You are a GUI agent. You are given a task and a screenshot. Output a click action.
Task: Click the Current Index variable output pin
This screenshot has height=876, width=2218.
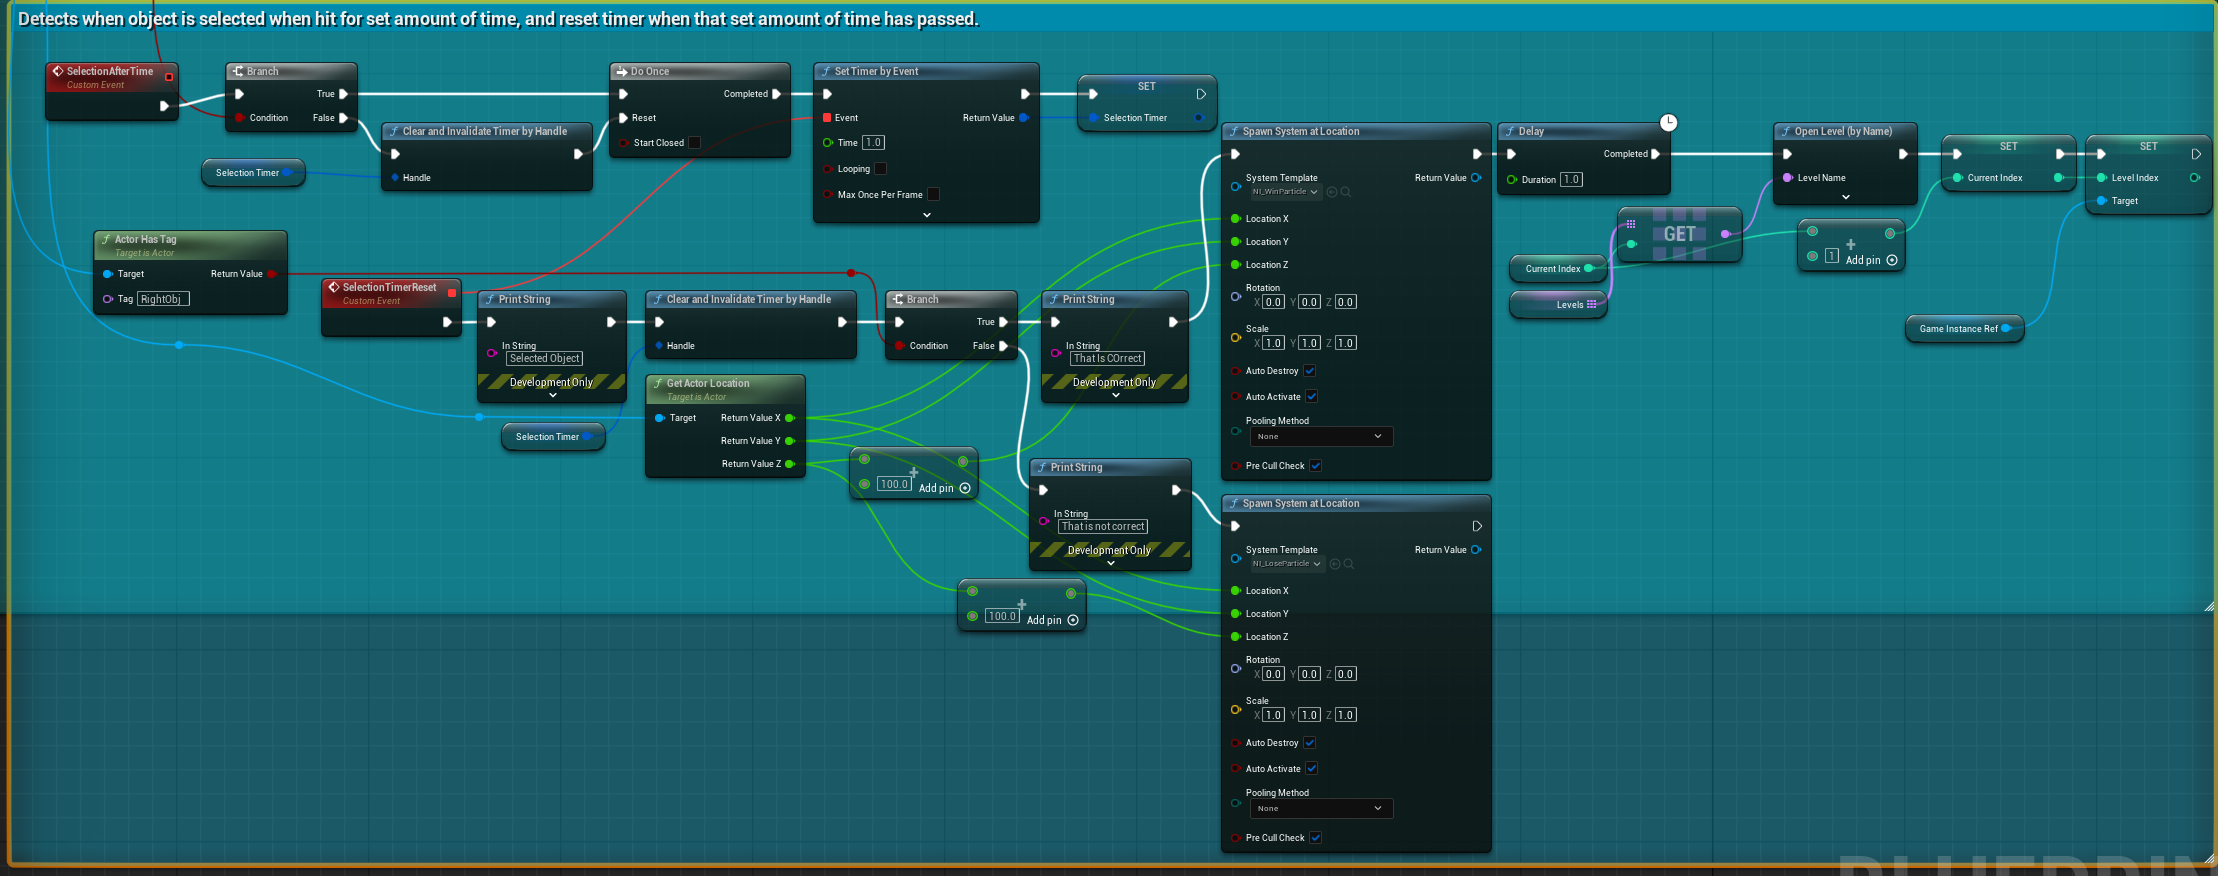coord(1588,269)
